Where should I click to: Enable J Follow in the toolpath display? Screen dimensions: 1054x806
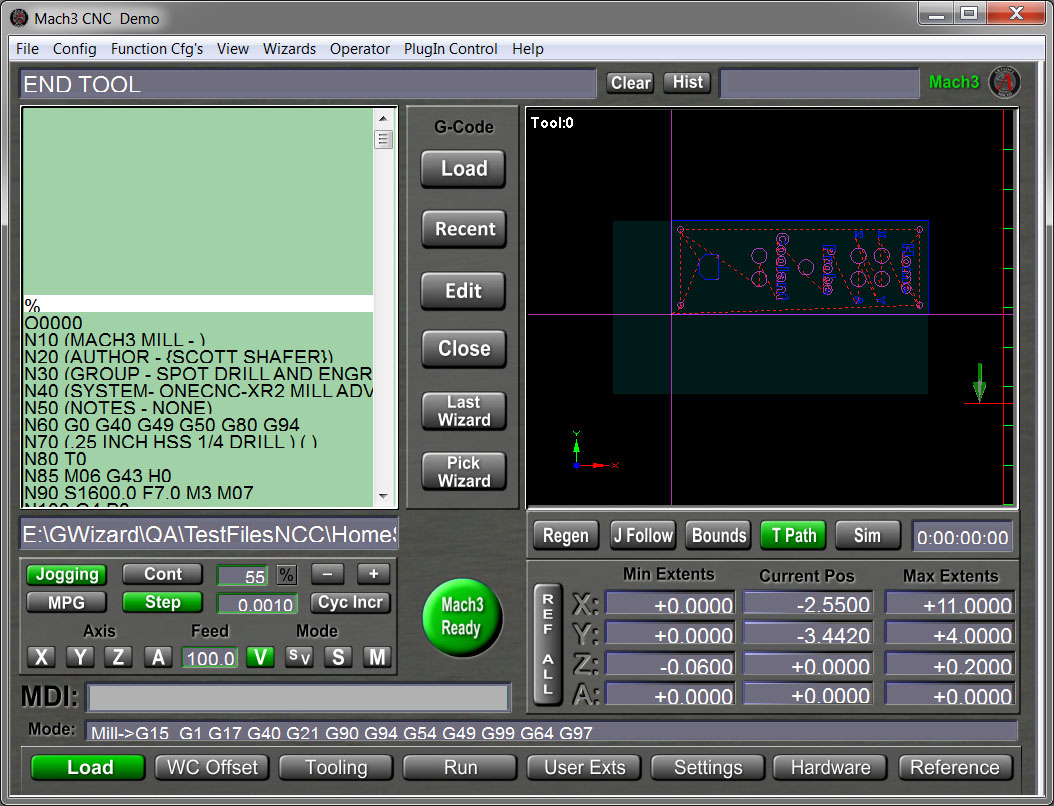pos(642,536)
